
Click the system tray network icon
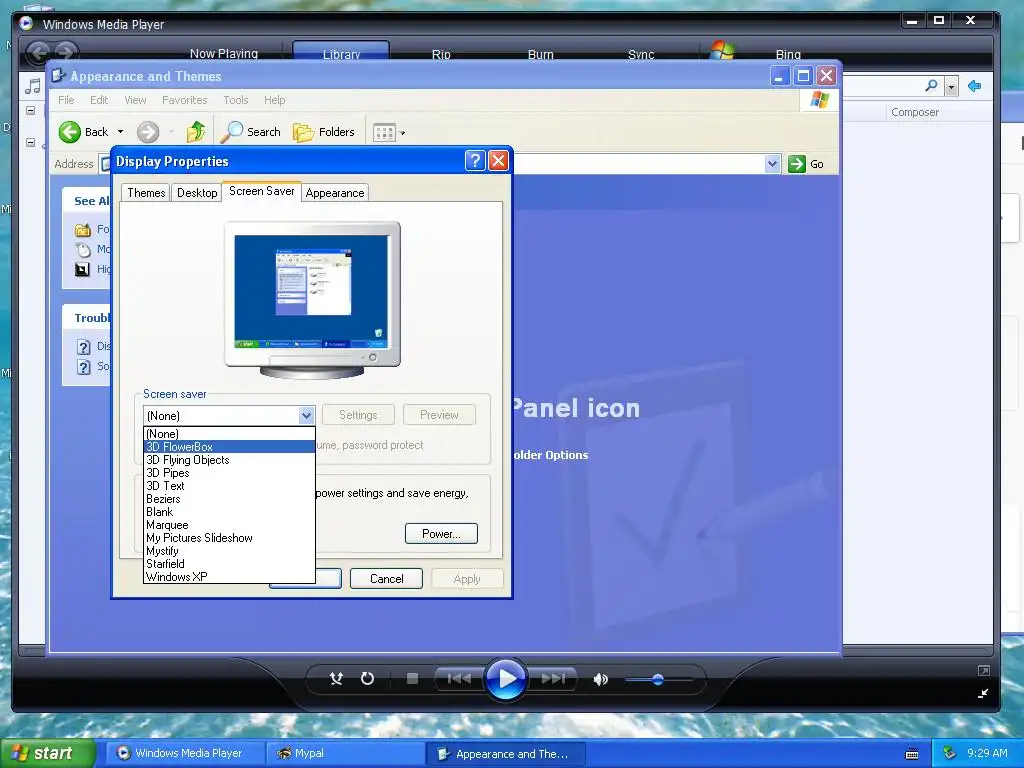pyautogui.click(x=950, y=753)
